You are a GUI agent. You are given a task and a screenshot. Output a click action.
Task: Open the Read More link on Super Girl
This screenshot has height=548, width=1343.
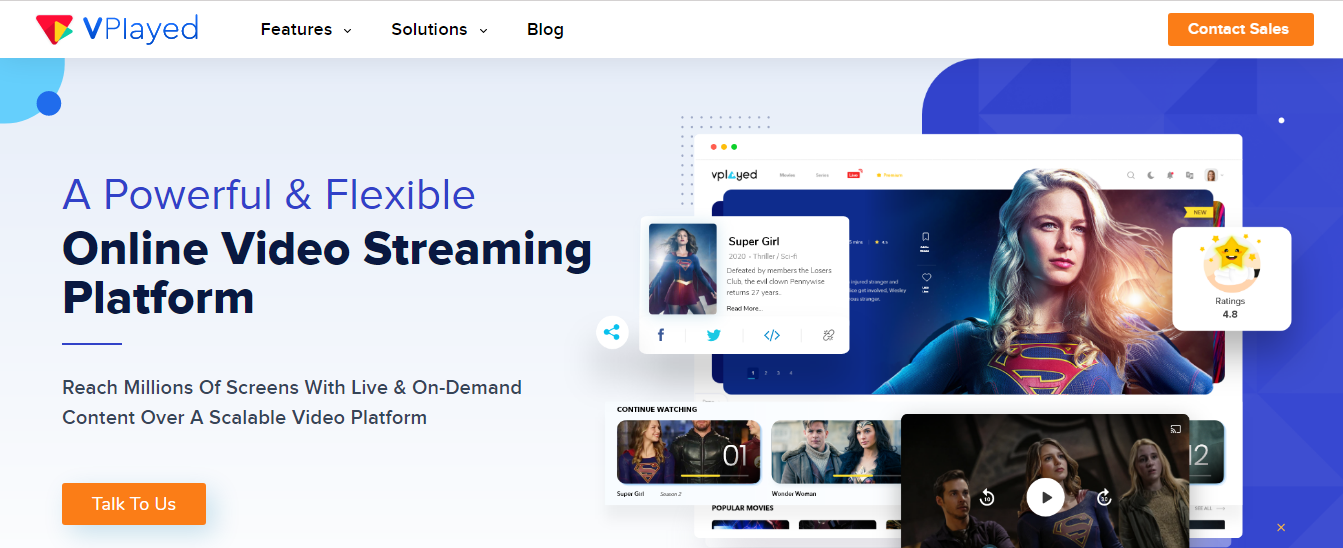[x=744, y=308]
